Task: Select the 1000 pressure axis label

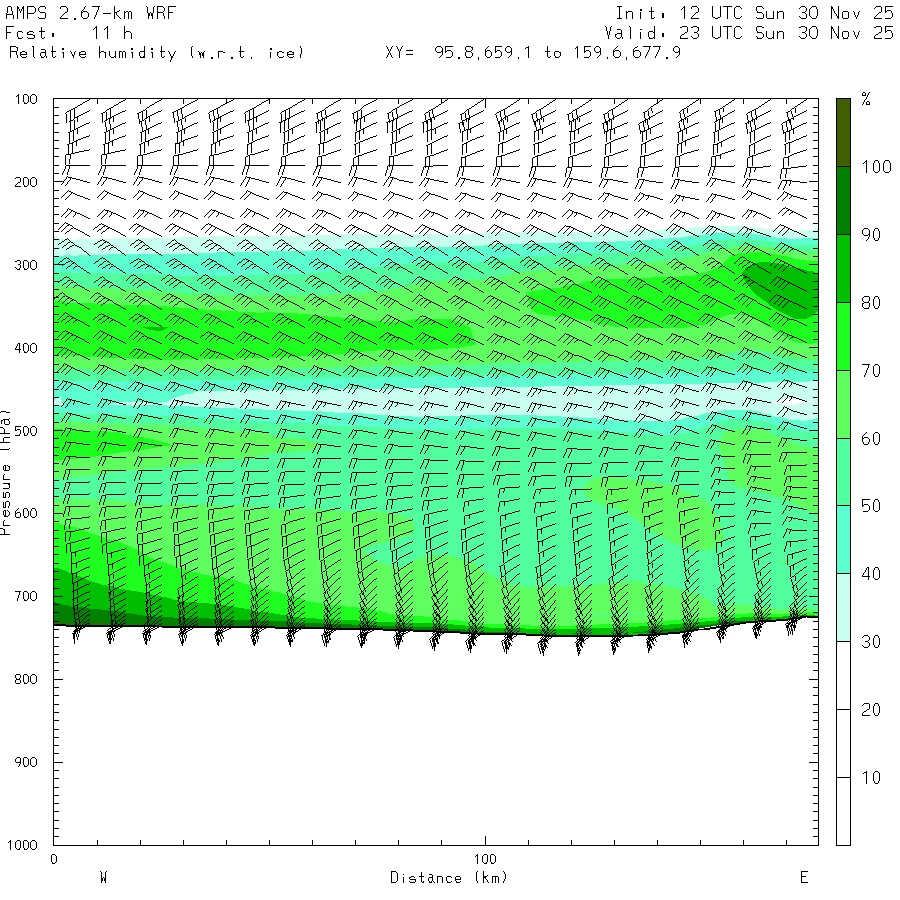Action: point(22,845)
